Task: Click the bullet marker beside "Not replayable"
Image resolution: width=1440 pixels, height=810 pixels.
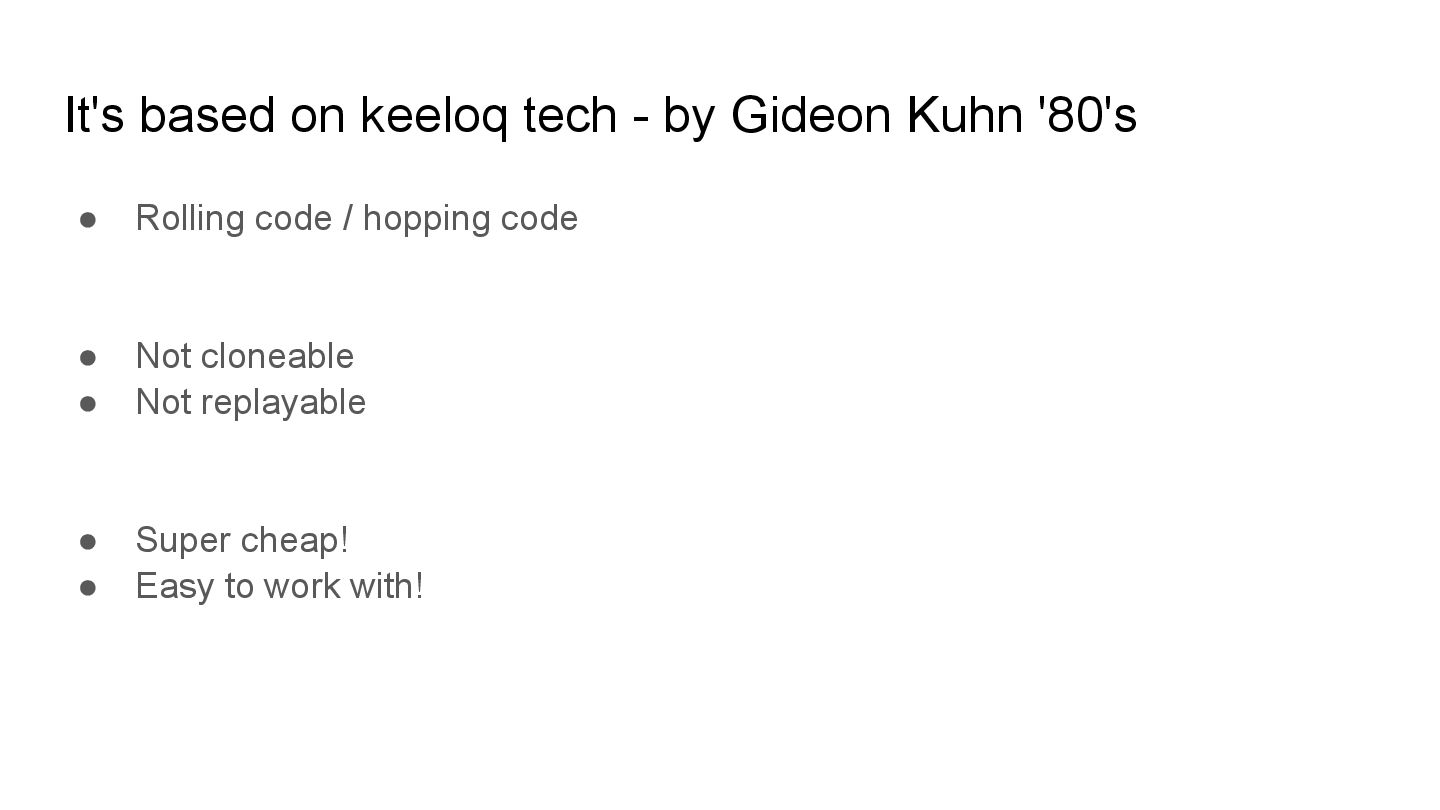Action: [x=88, y=403]
